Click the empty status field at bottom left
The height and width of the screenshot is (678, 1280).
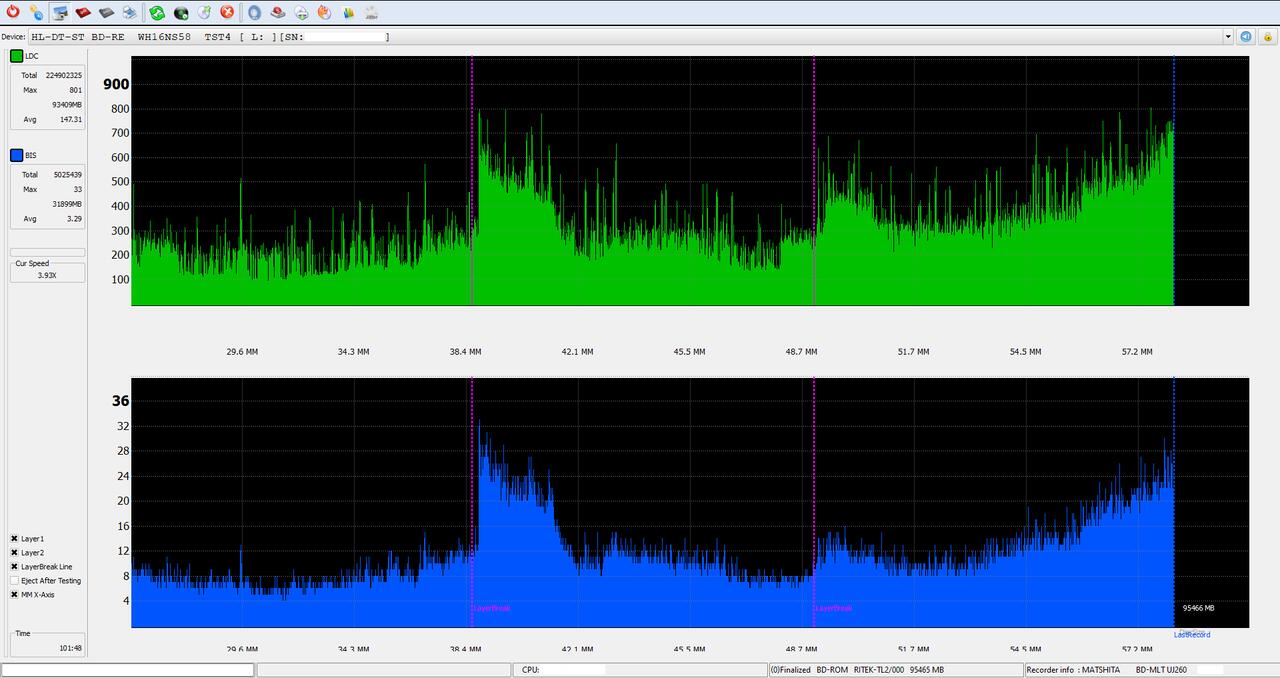pyautogui.click(x=128, y=669)
